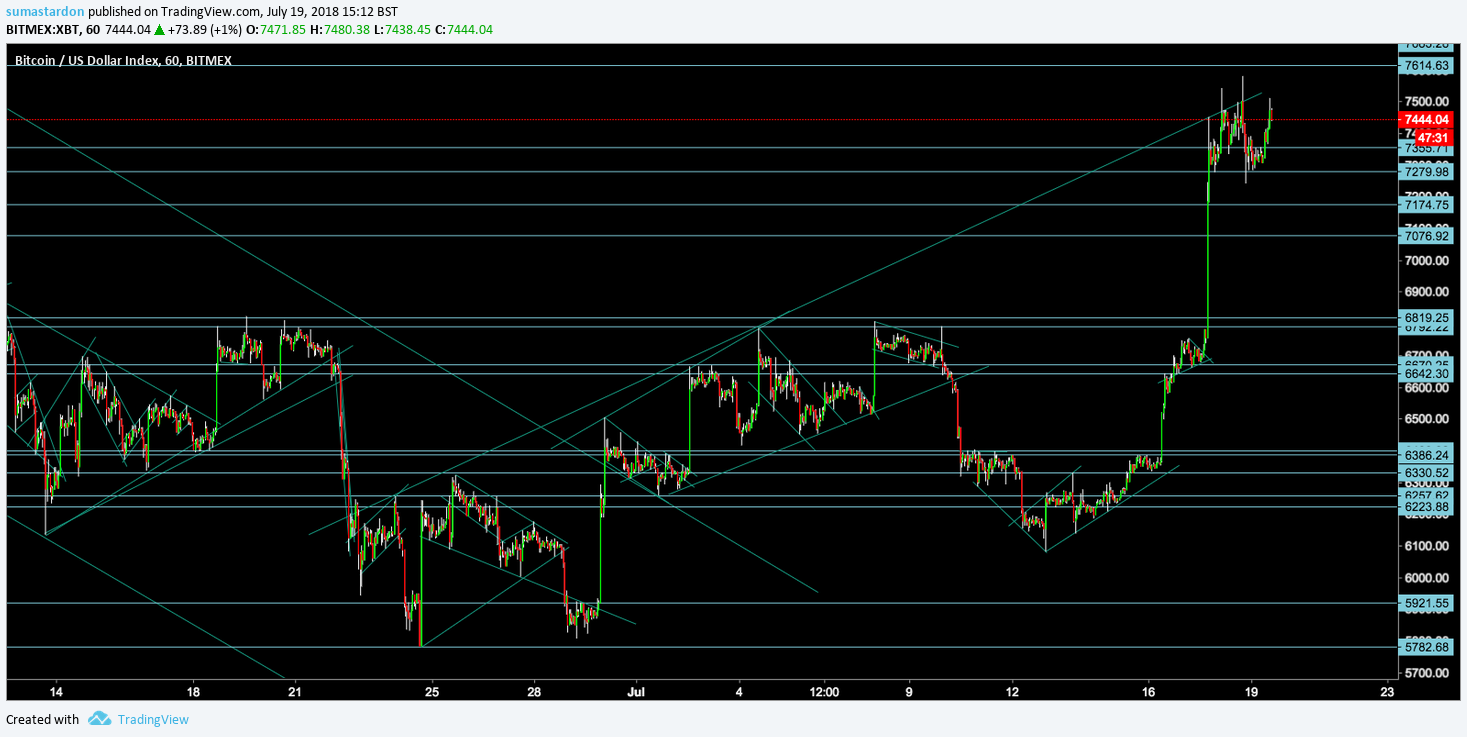
Task: Select the 7076.92 price level label
Action: 1426,236
